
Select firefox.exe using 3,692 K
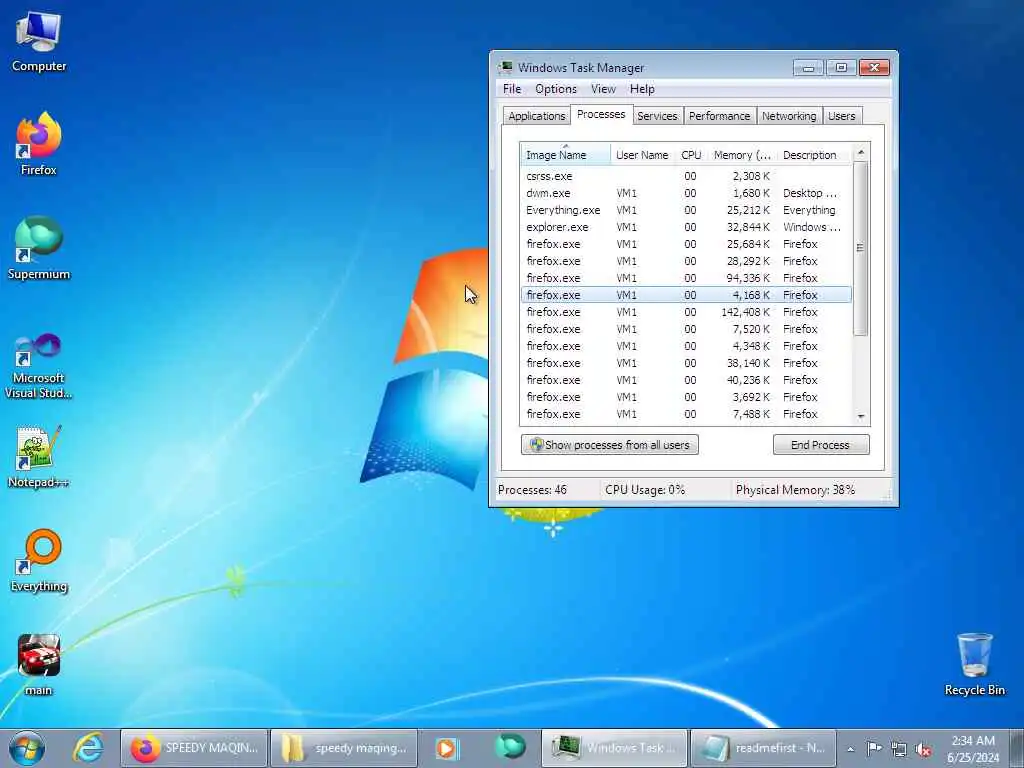pyautogui.click(x=686, y=397)
